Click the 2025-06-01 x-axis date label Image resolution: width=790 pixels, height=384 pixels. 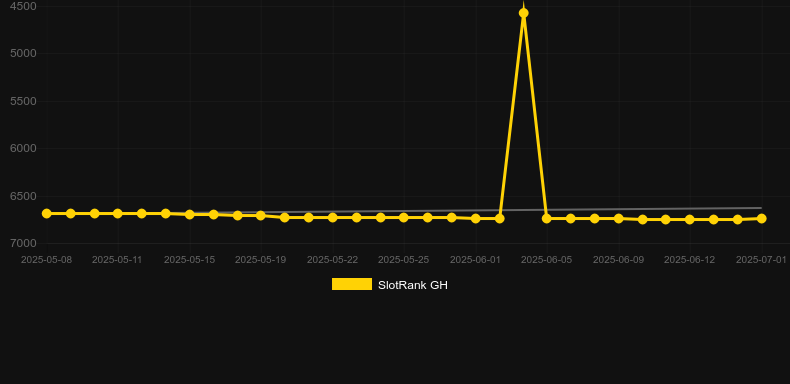(475, 260)
